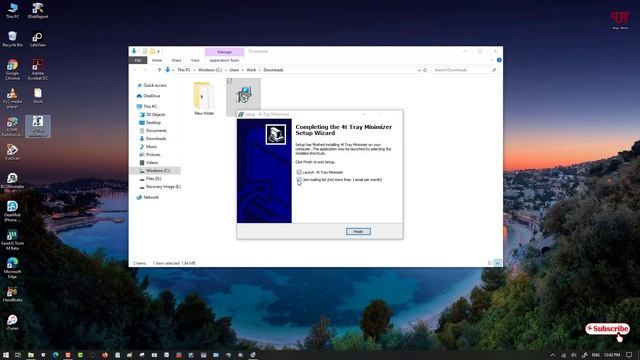This screenshot has width=640, height=360.
Task: Open the Share ribbon tab
Action: [x=176, y=60]
